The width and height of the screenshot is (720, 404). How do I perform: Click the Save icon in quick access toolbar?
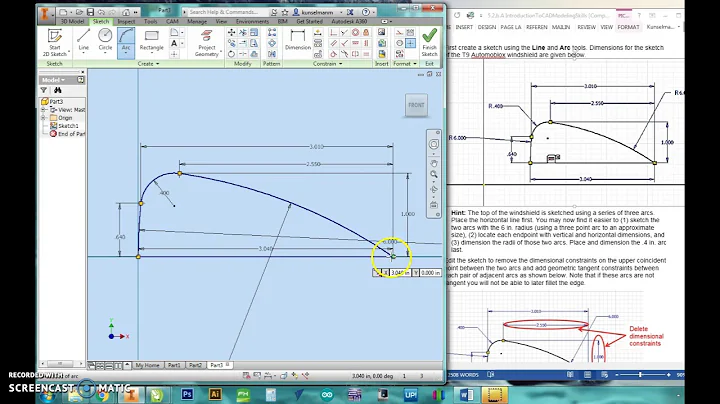pos(90,12)
